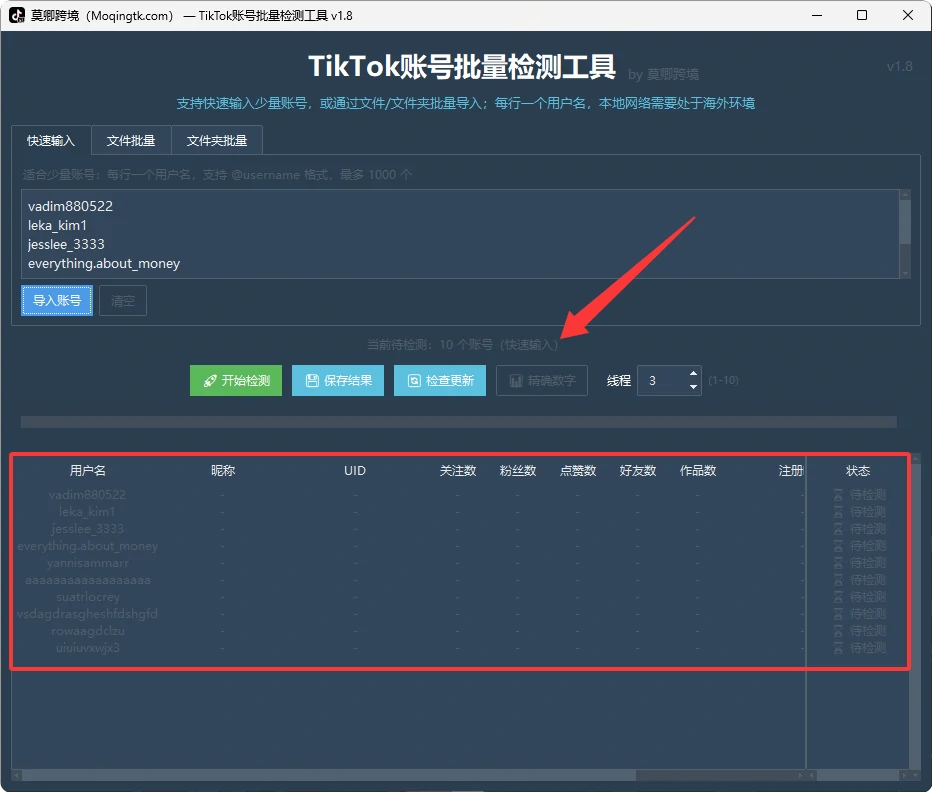Open the 文件夹批量 tab
The width and height of the screenshot is (932, 792).
tap(217, 140)
